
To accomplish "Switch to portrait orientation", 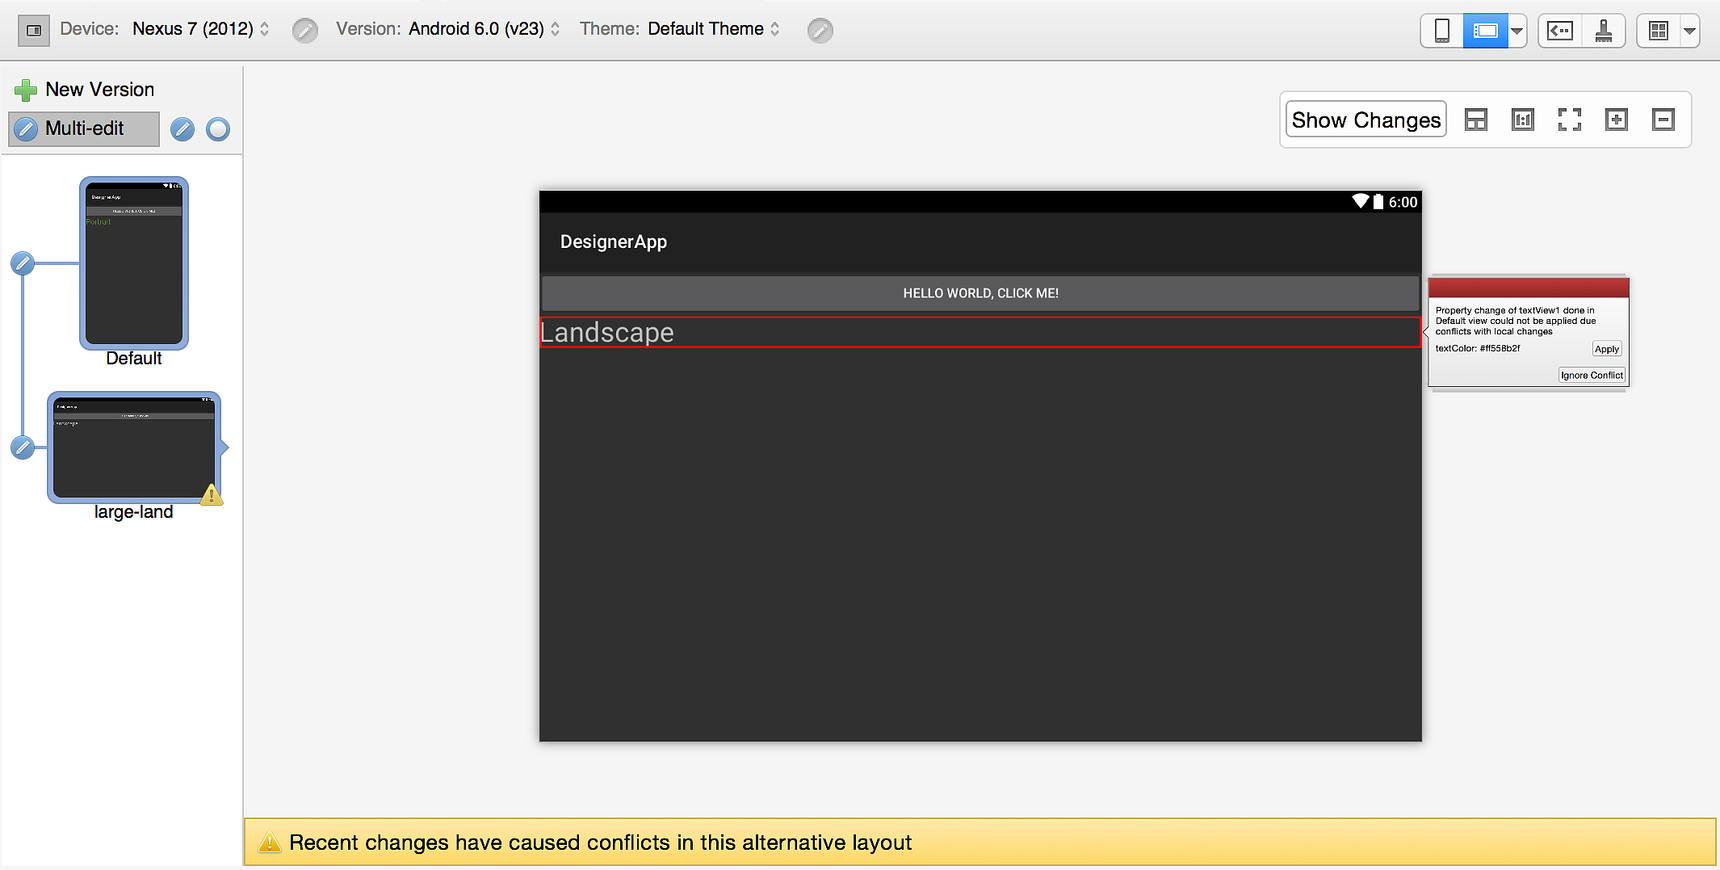I will pos(1442,30).
